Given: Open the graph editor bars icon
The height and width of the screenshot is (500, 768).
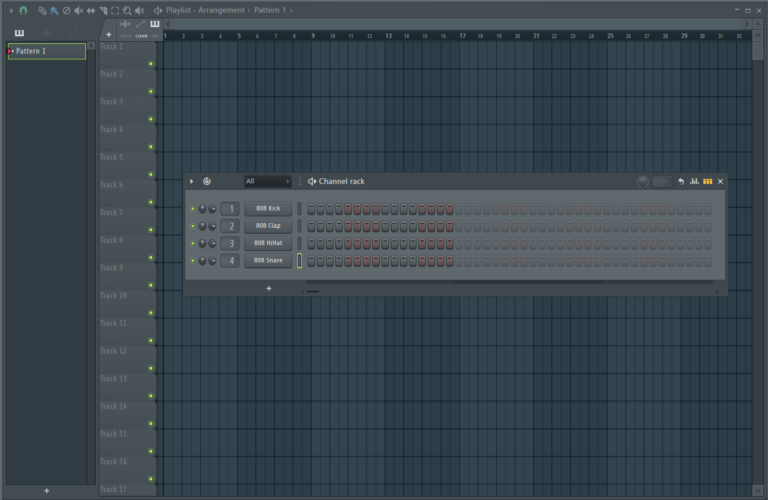Looking at the screenshot, I should [x=695, y=182].
